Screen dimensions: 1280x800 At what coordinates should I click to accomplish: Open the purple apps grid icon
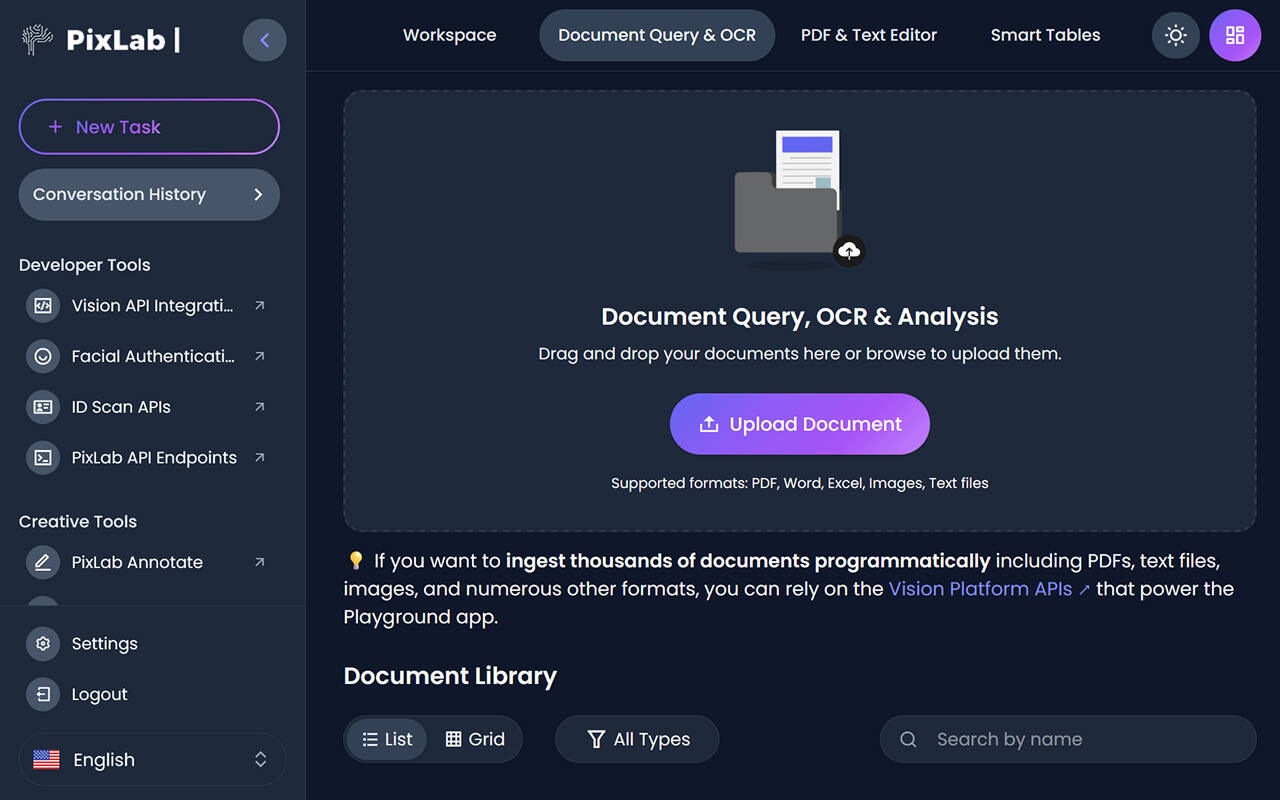[x=1235, y=35]
